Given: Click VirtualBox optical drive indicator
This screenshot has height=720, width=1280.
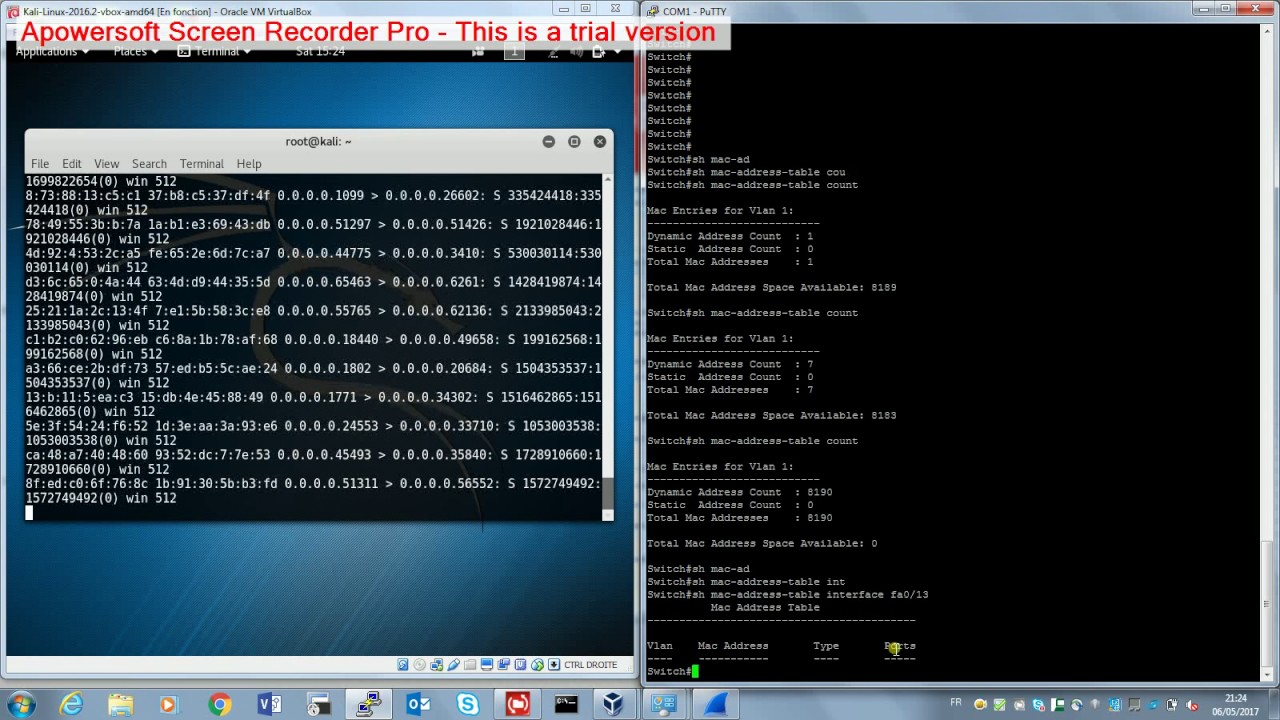Looking at the screenshot, I should [x=420, y=665].
